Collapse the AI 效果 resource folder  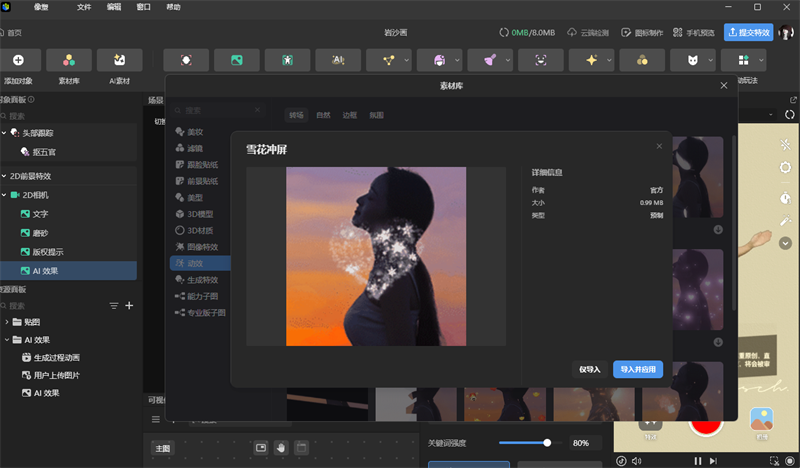point(8,340)
